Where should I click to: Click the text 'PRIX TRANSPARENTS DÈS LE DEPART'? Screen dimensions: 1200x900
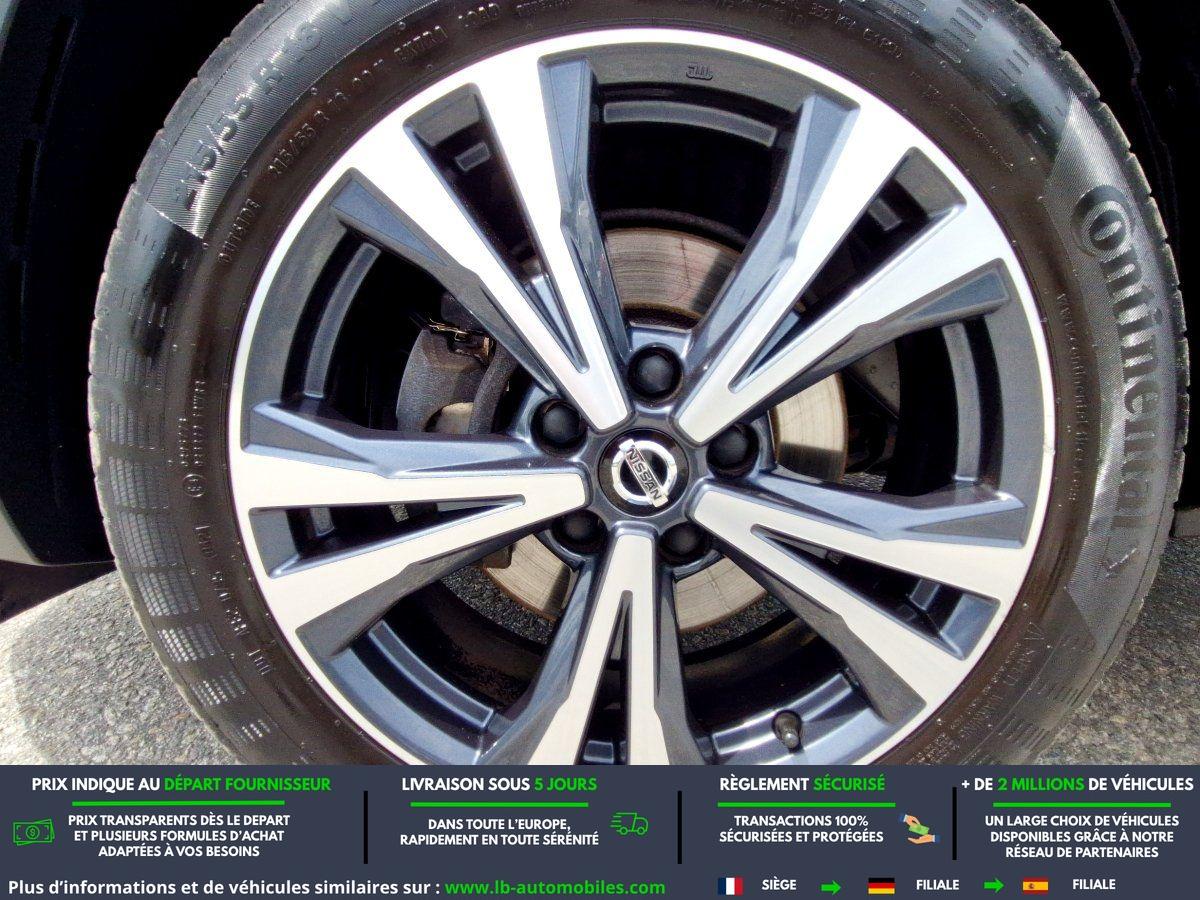(x=179, y=820)
